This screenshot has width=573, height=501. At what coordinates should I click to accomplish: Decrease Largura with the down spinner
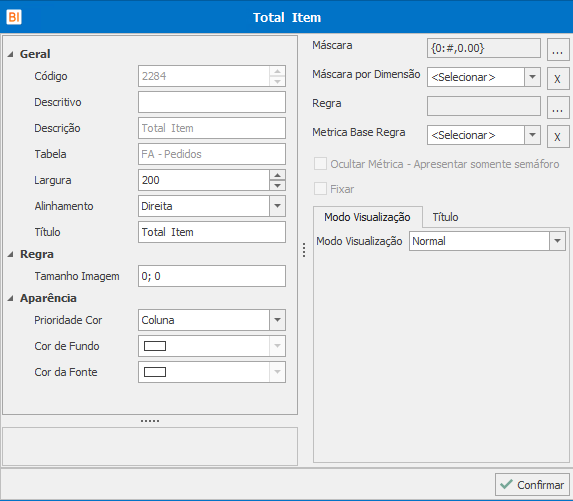click(x=277, y=185)
